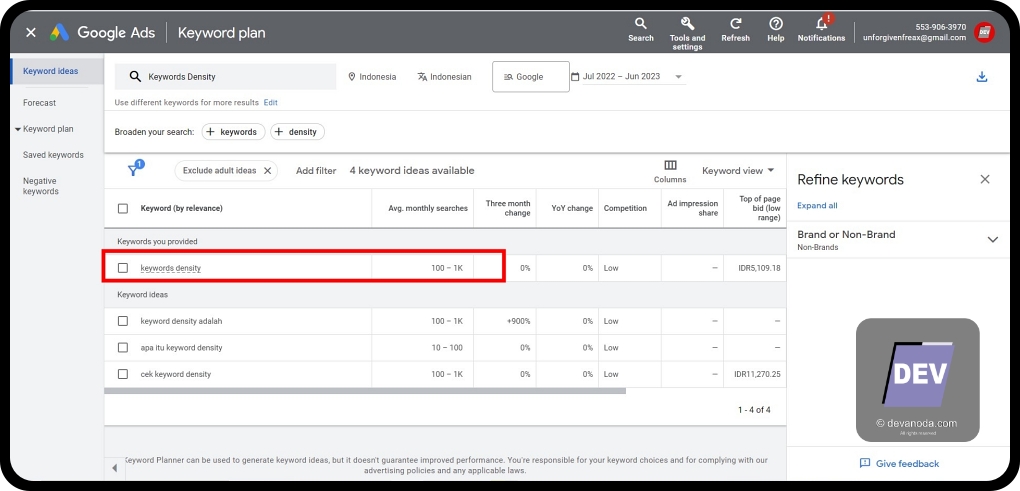The width and height of the screenshot is (1020, 491).
Task: Sort by Avg. monthly searches column
Action: [x=428, y=209]
